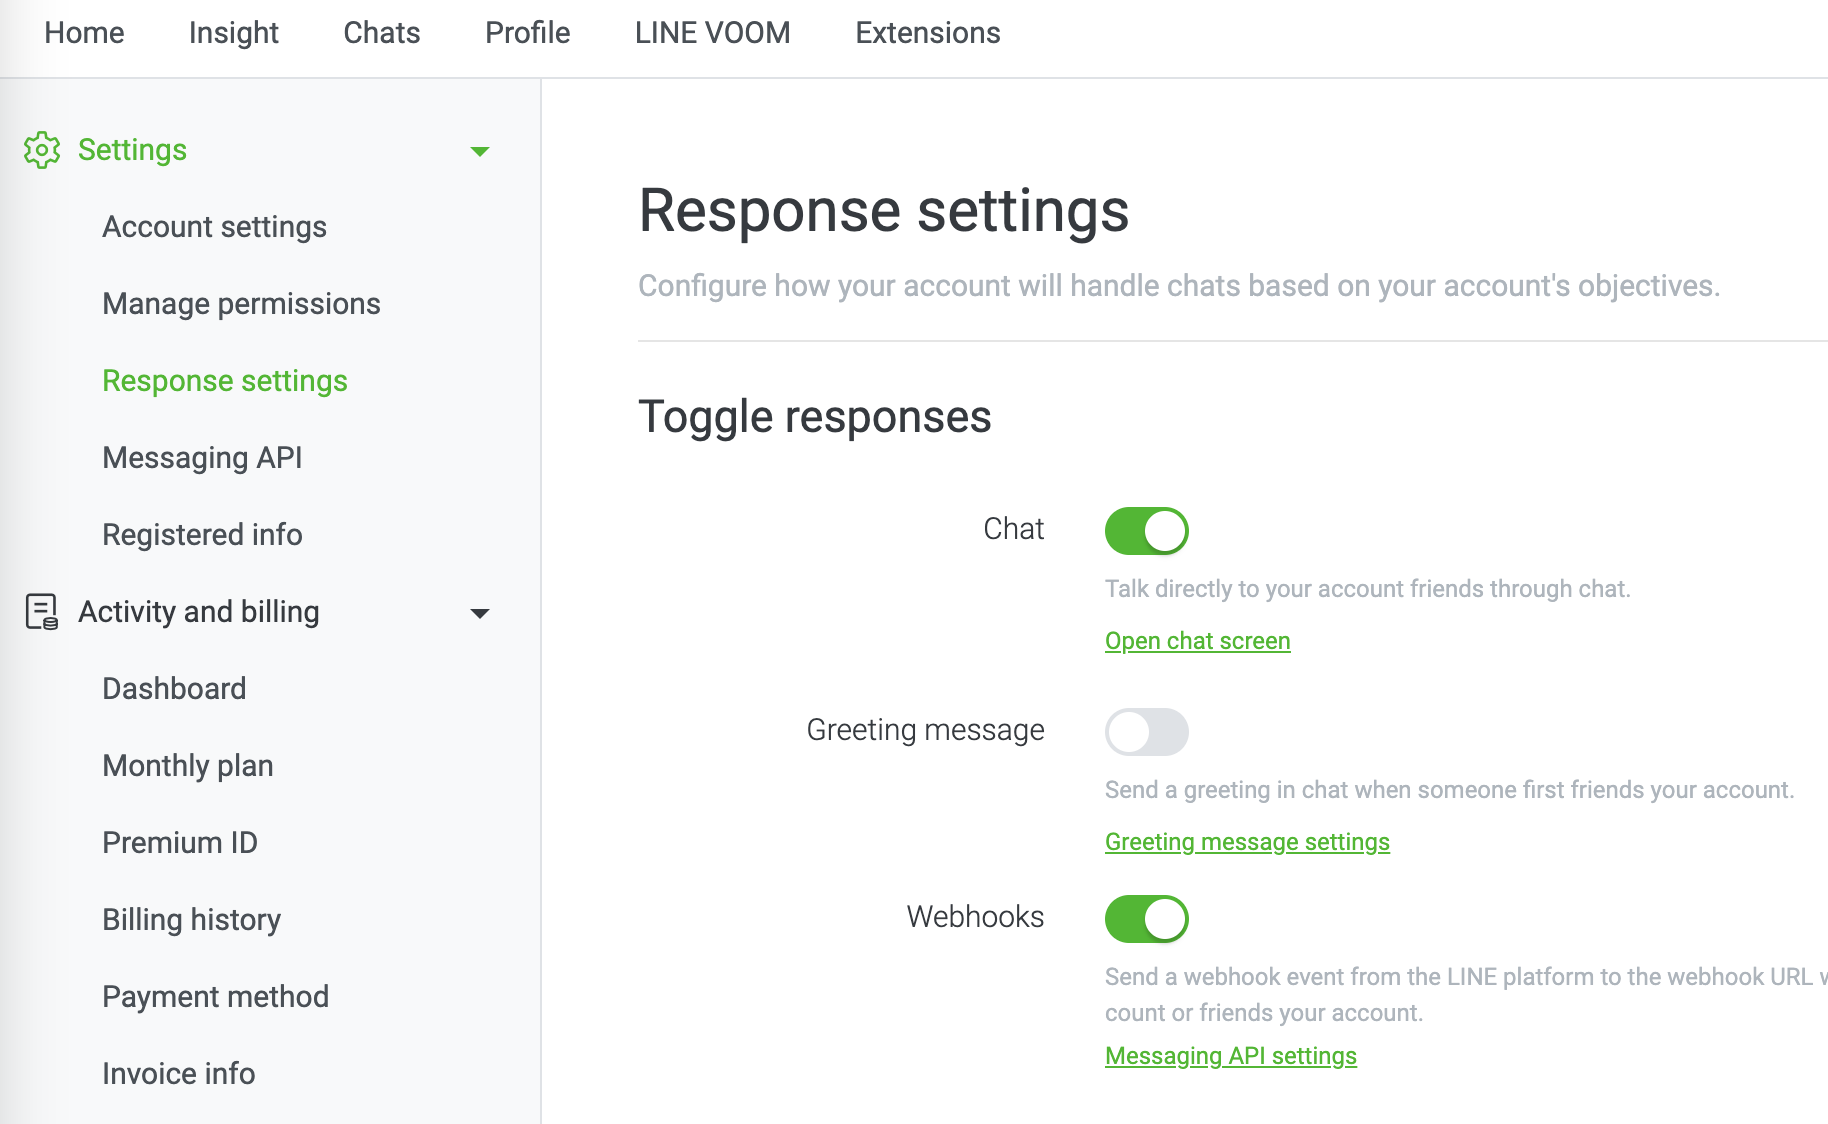Select Messaging API sidebar item

coord(202,458)
